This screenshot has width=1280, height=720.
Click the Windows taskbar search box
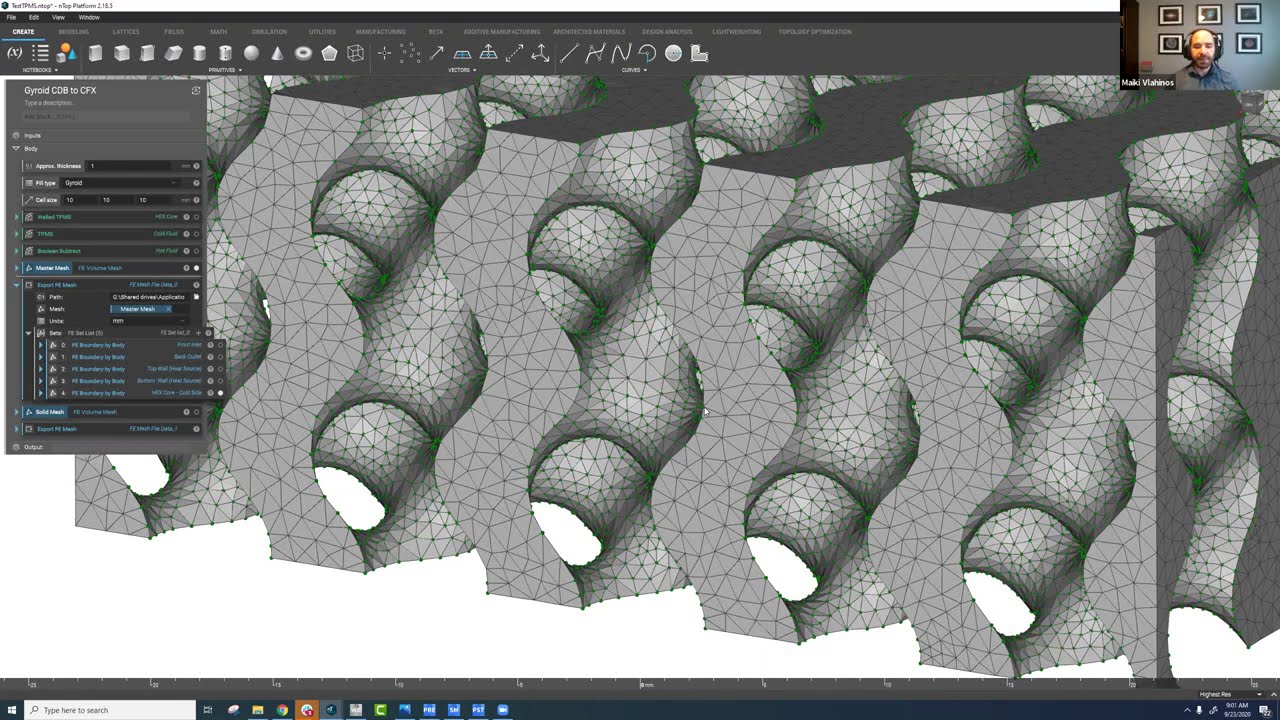[110, 710]
